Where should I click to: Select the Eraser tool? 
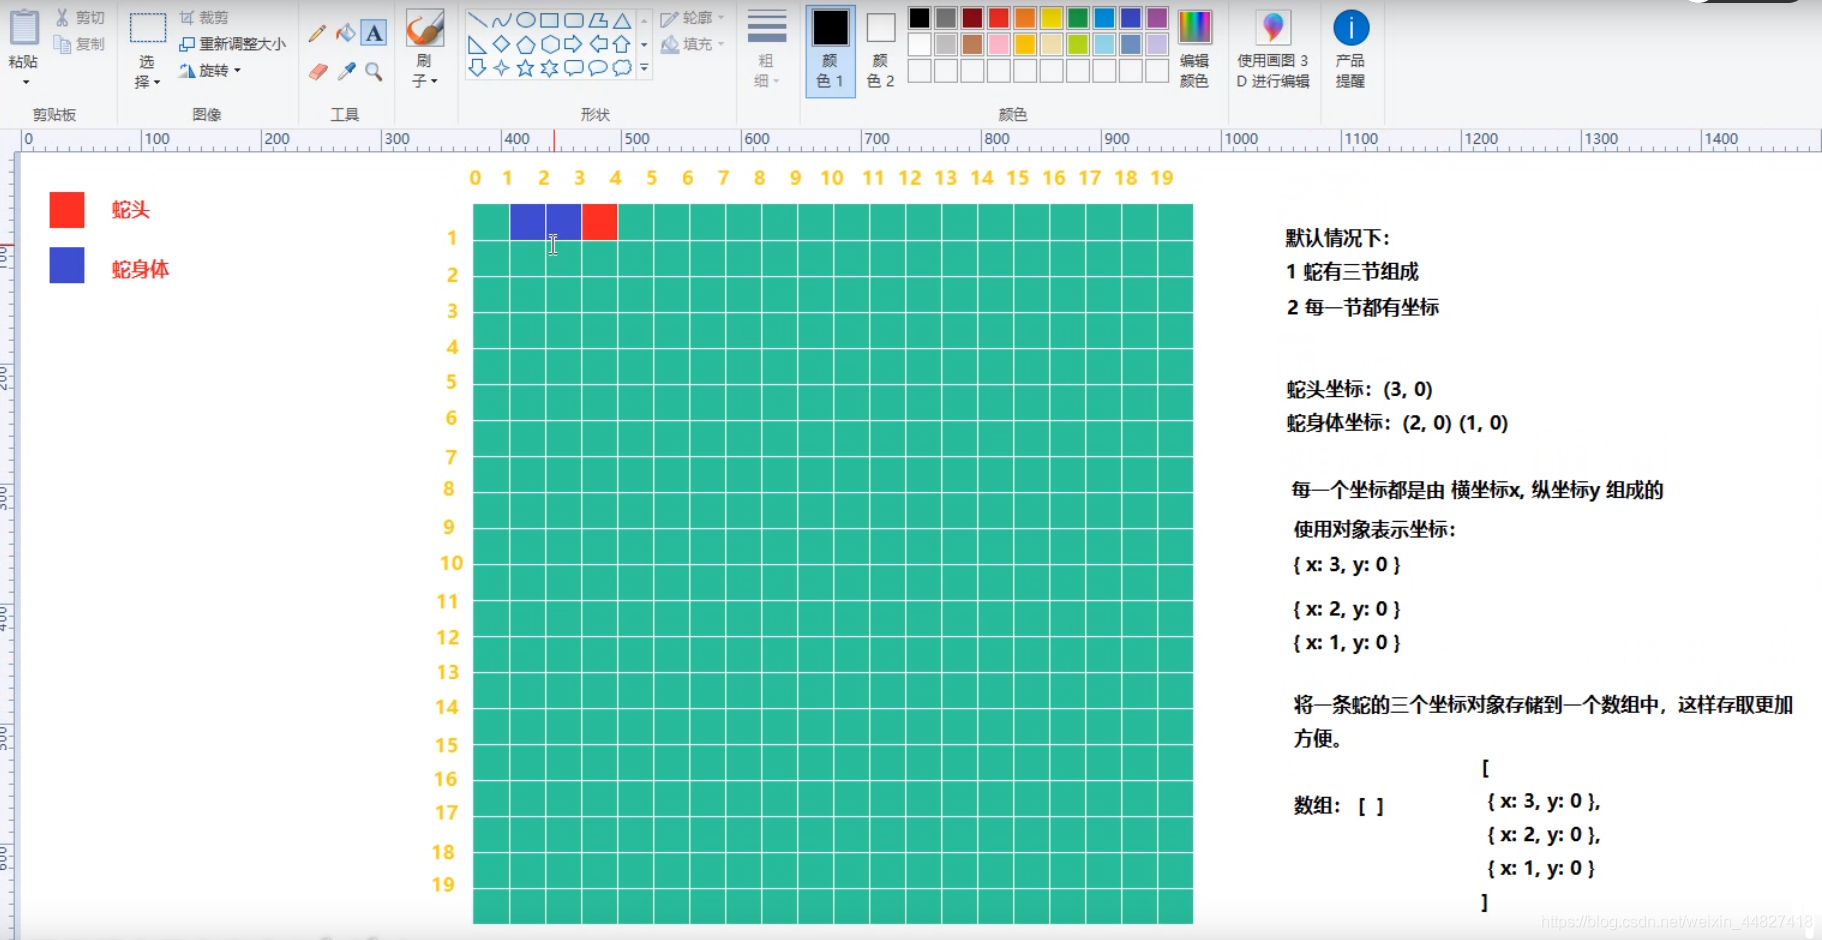[317, 71]
